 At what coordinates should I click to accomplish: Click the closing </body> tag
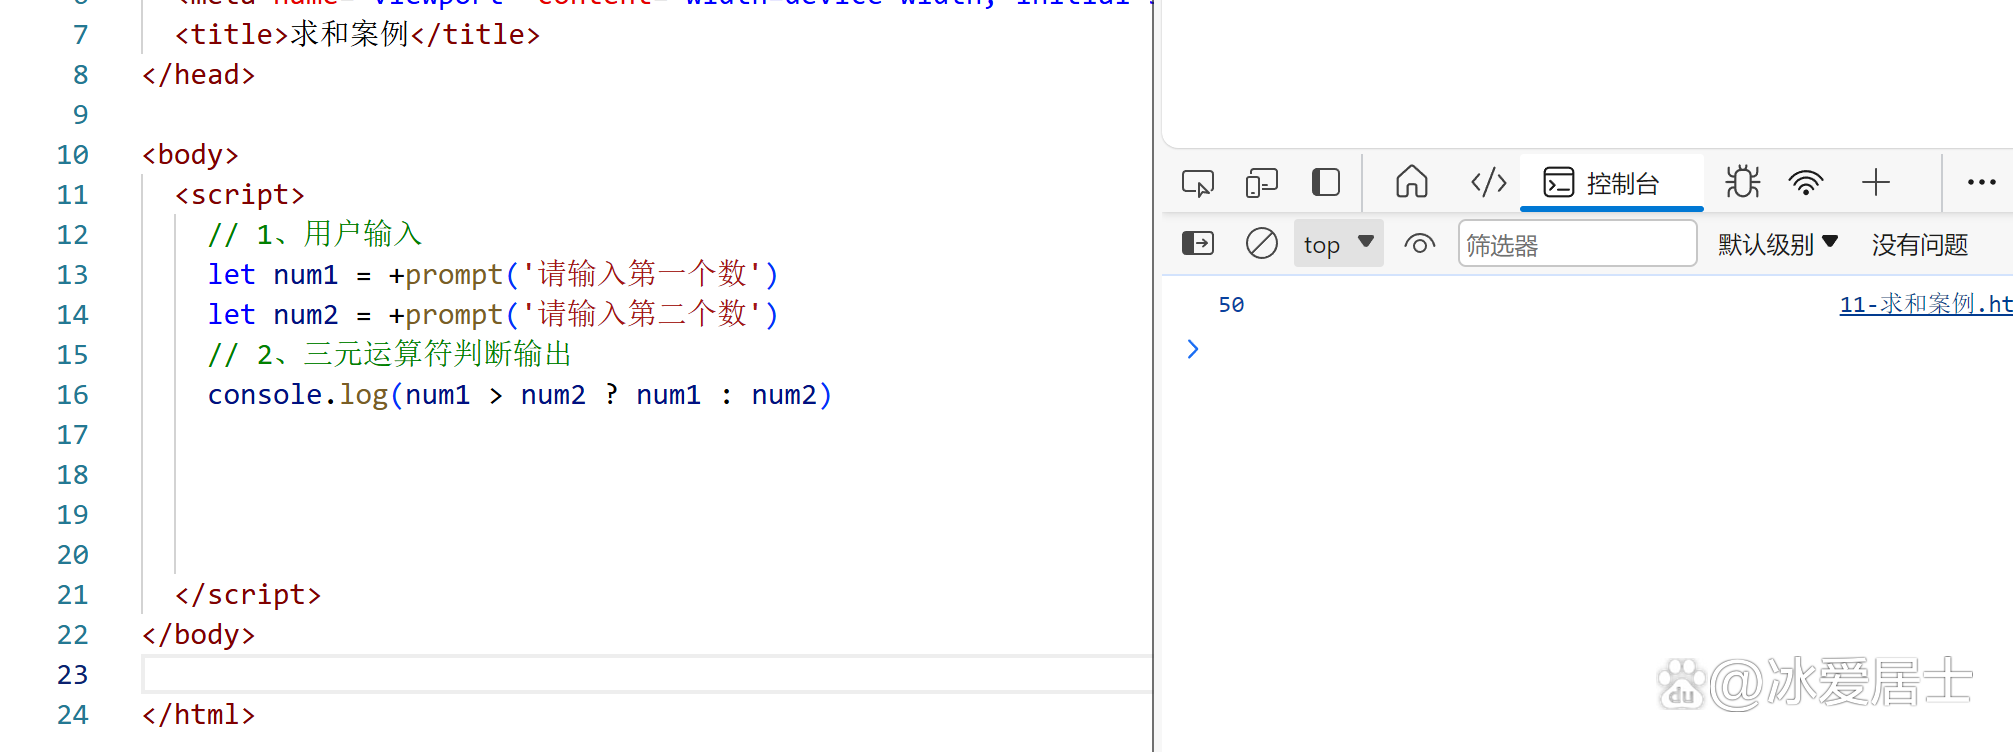(199, 635)
